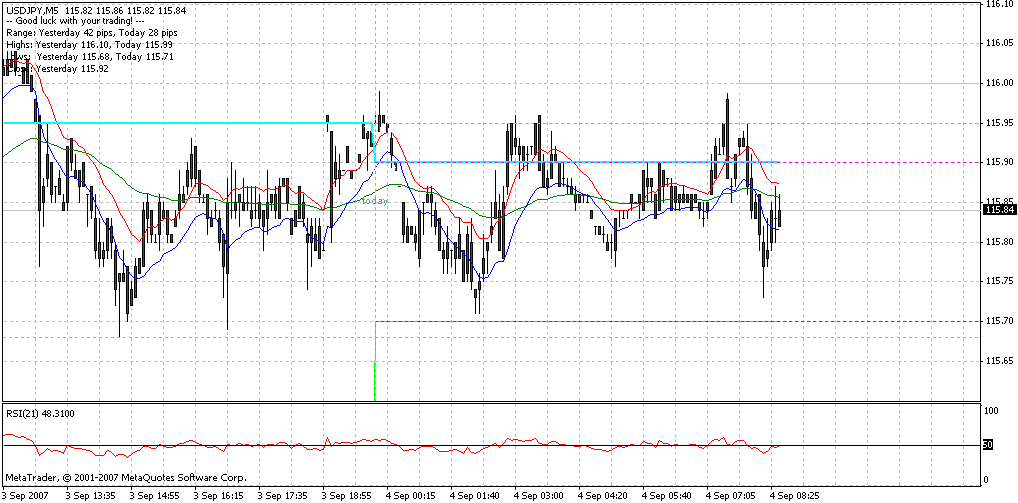Click the RSI 100 scale label
1018x503 pixels.
click(991, 411)
